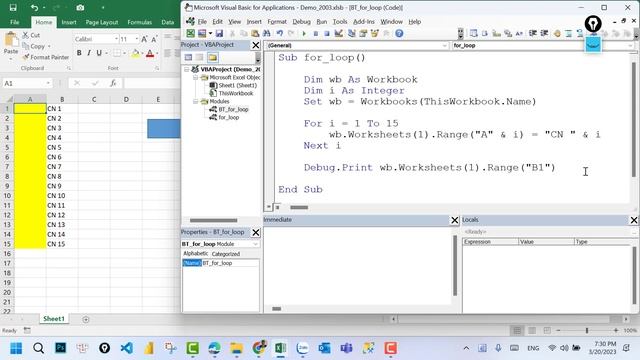
Task: Open Properties Window toolbar icon
Action: point(363,33)
